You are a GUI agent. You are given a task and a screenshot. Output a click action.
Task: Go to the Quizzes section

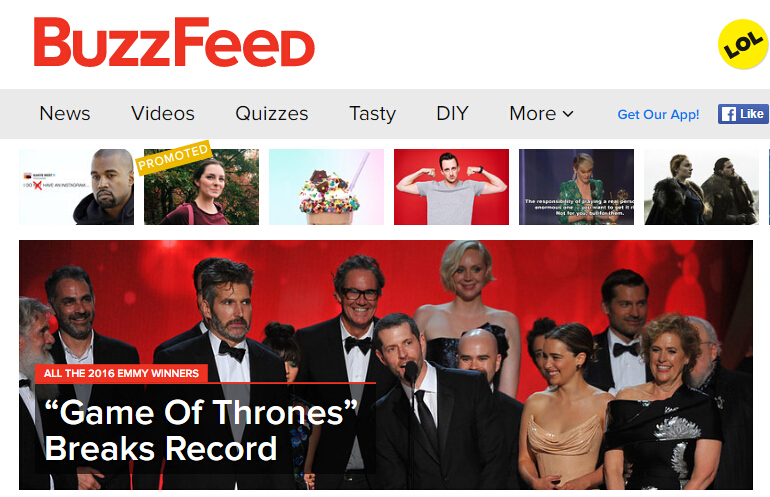tap(272, 113)
